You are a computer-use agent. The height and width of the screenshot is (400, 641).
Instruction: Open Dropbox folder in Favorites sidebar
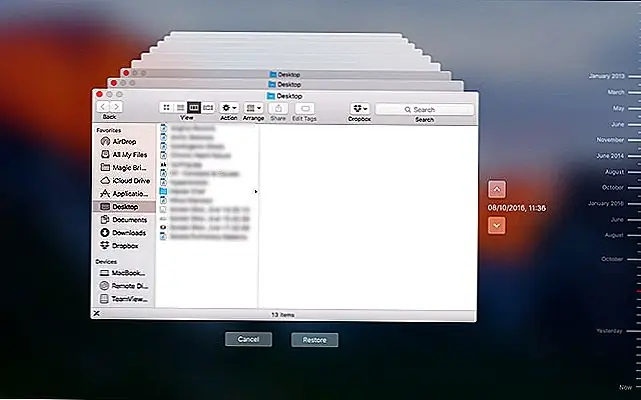pyautogui.click(x=123, y=245)
